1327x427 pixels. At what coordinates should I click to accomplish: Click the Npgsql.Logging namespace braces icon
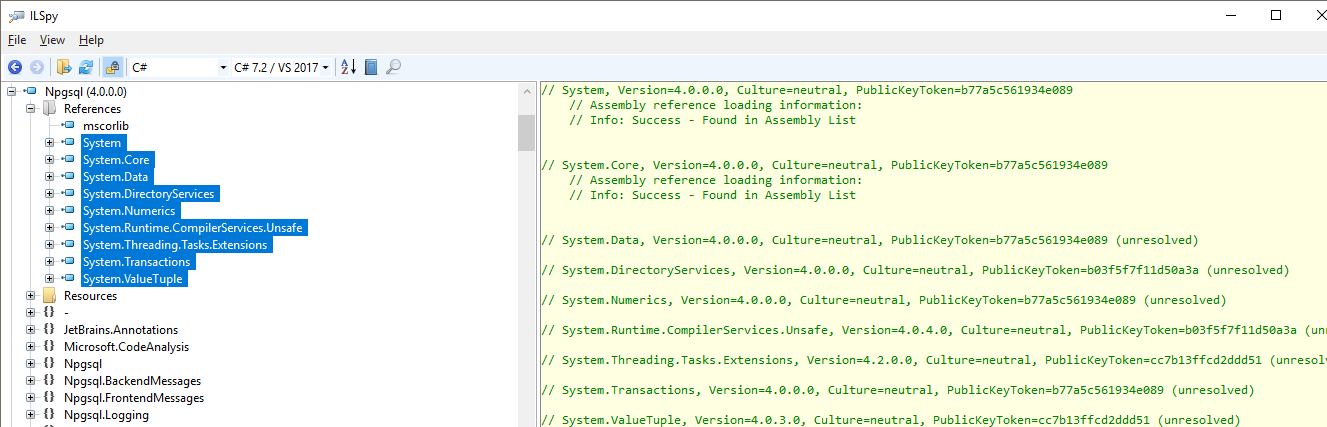[x=48, y=415]
